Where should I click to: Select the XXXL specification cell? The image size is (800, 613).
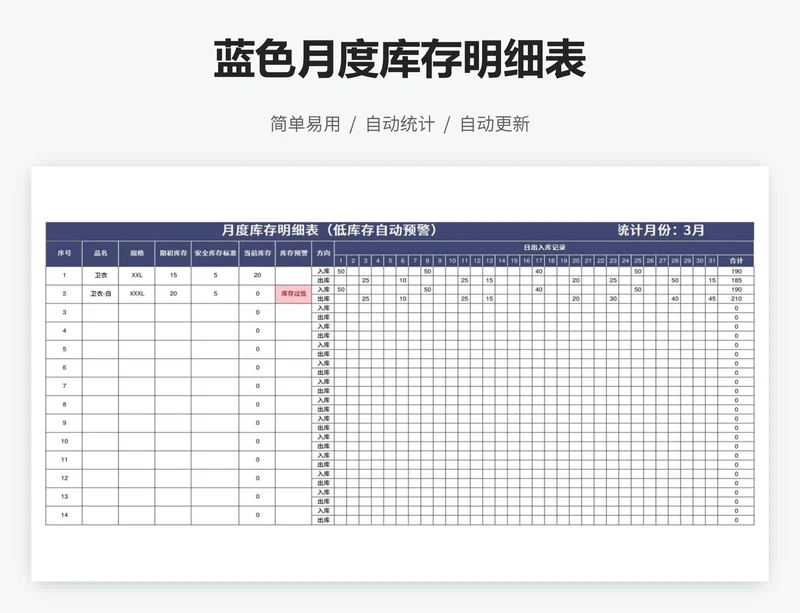pos(137,294)
